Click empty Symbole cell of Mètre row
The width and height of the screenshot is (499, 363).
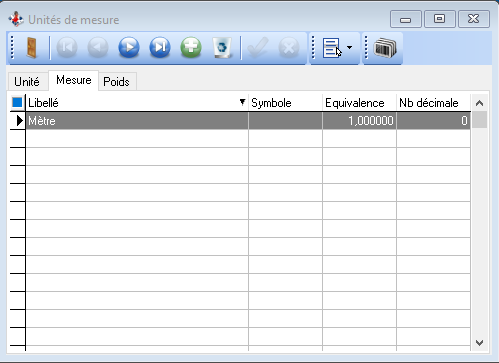(x=286, y=121)
